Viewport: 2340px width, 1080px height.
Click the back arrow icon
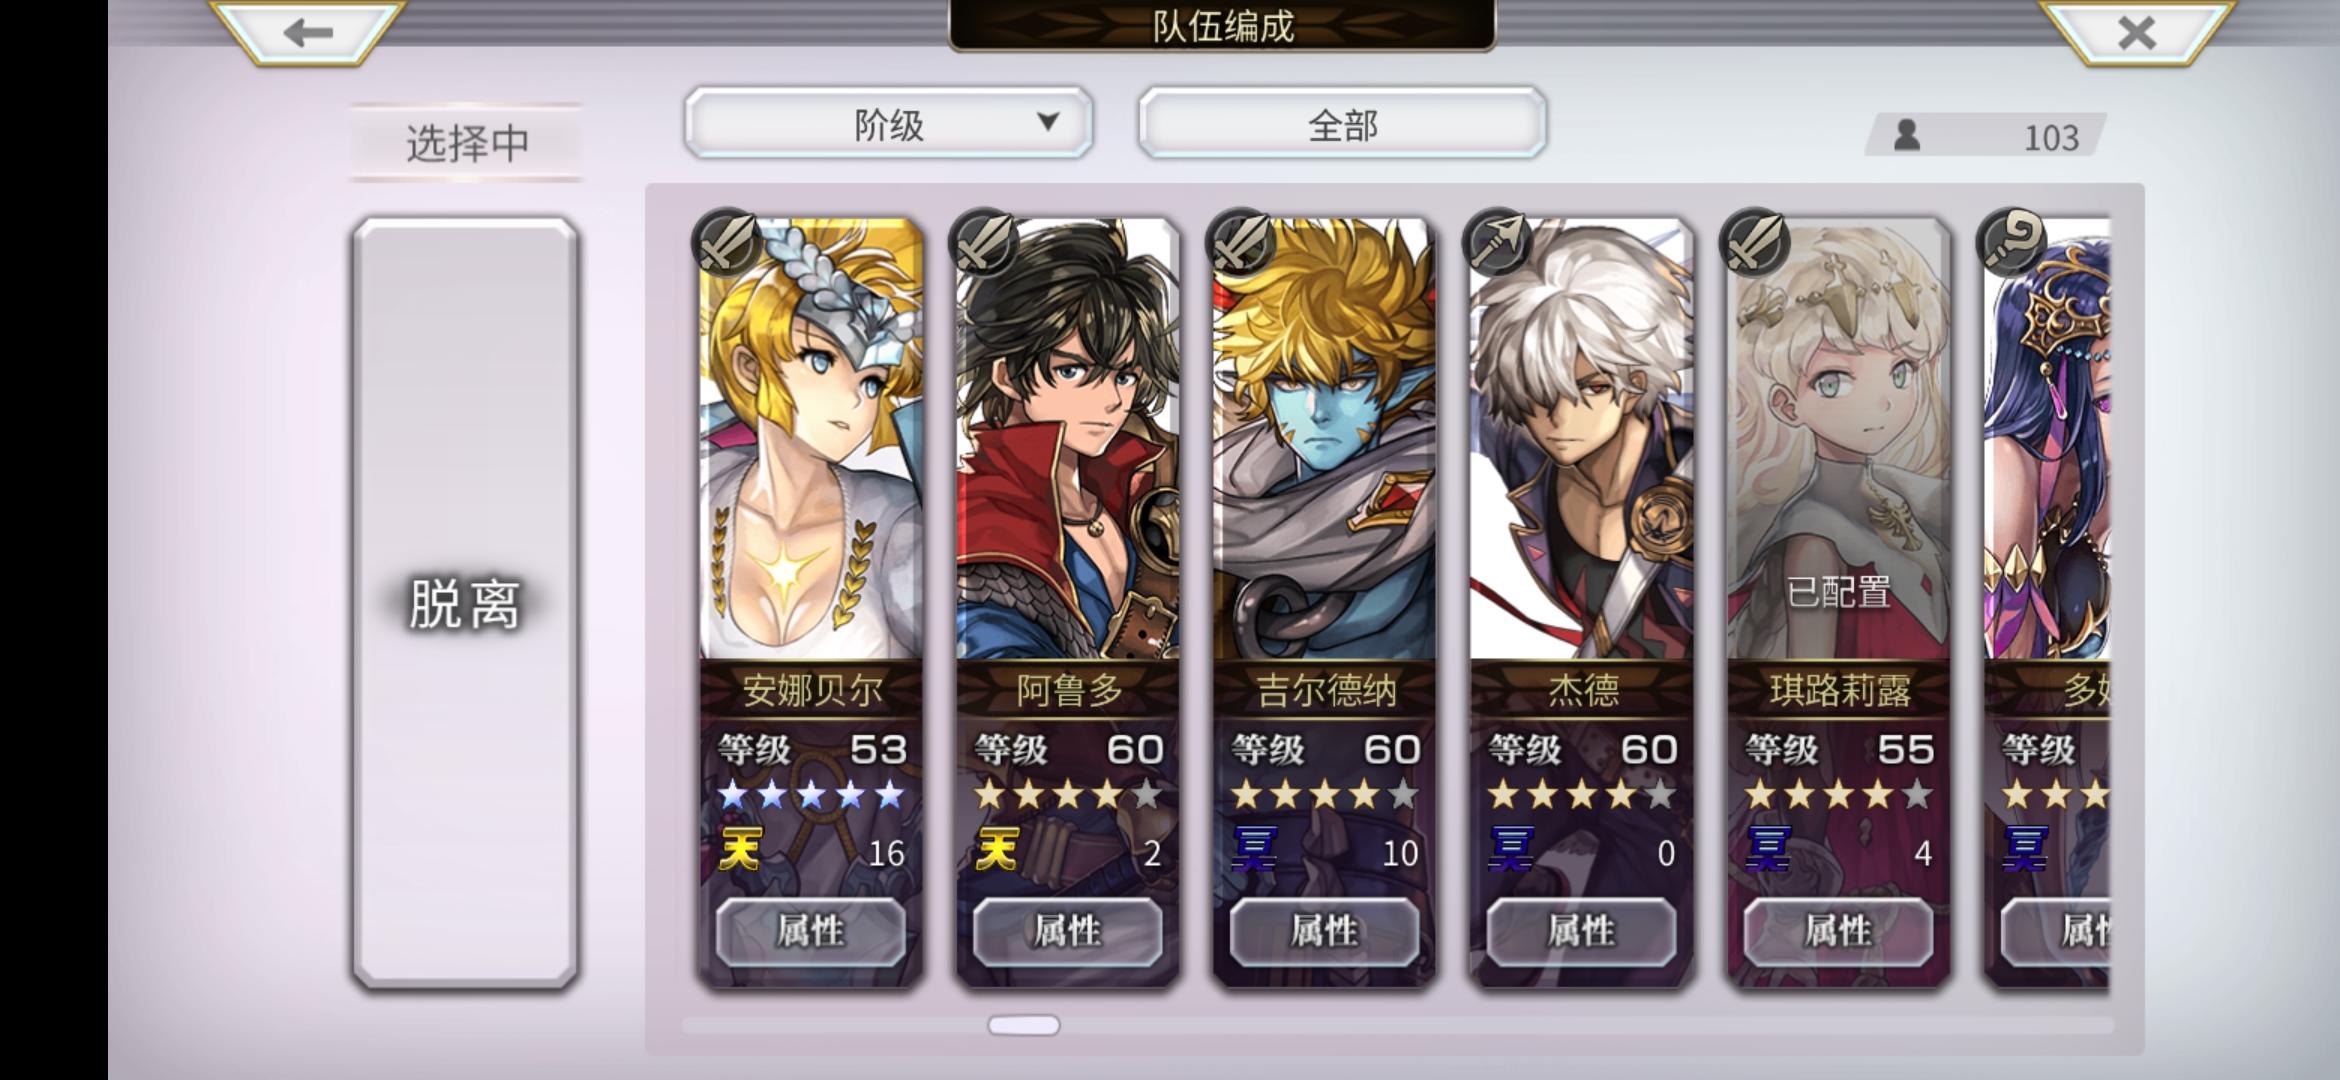pyautogui.click(x=307, y=33)
